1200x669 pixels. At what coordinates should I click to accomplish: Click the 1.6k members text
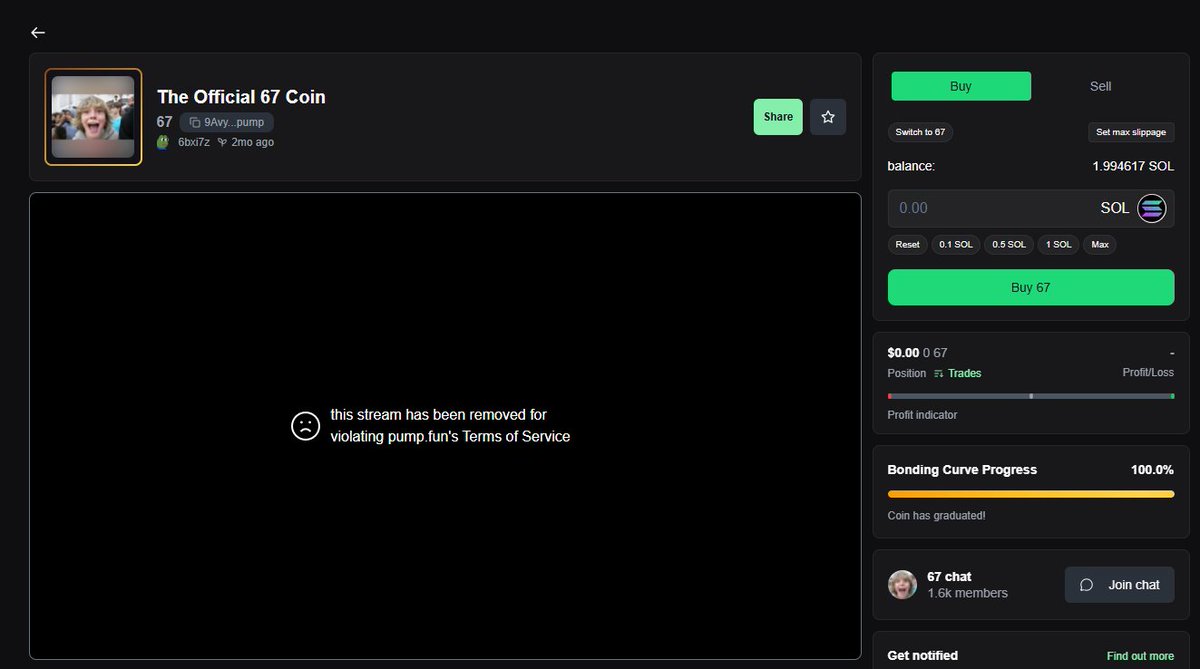click(967, 593)
